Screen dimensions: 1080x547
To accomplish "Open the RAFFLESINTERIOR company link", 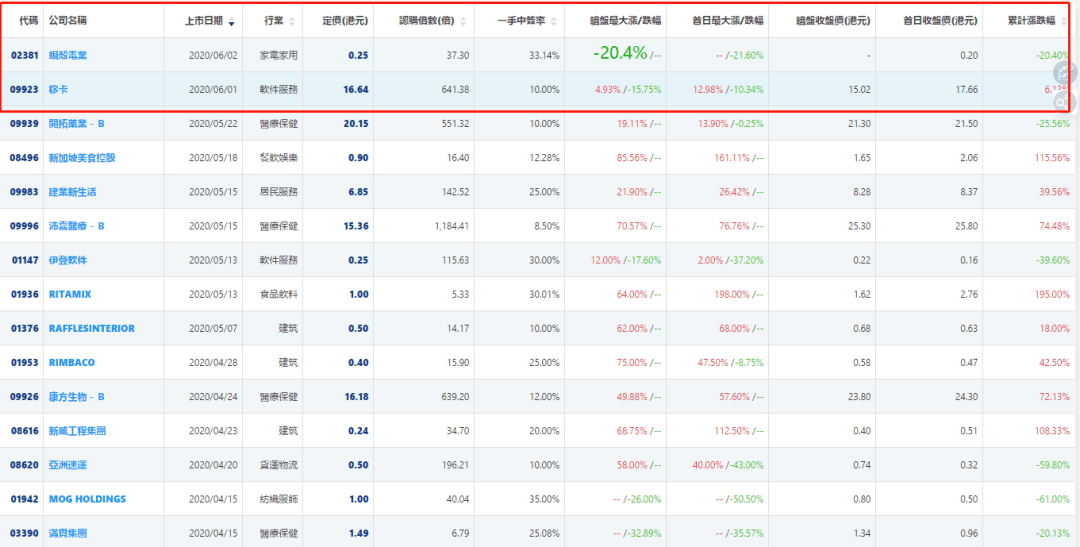I will (92, 329).
